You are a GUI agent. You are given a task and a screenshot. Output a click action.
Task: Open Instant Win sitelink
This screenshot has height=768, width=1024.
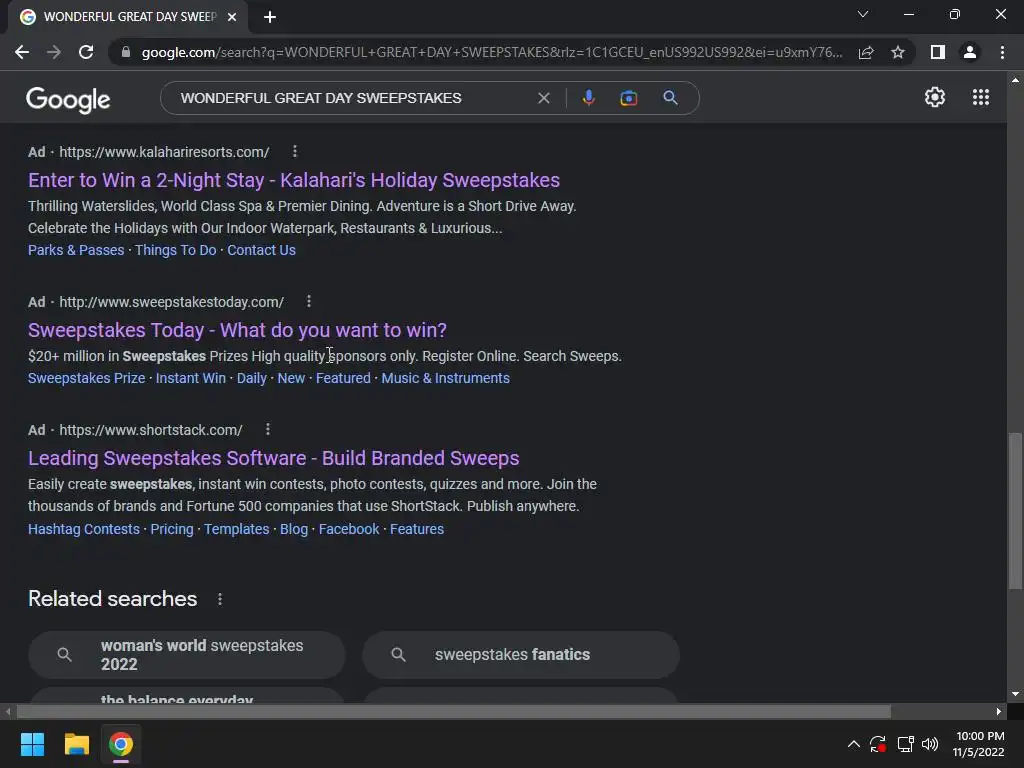(x=191, y=378)
